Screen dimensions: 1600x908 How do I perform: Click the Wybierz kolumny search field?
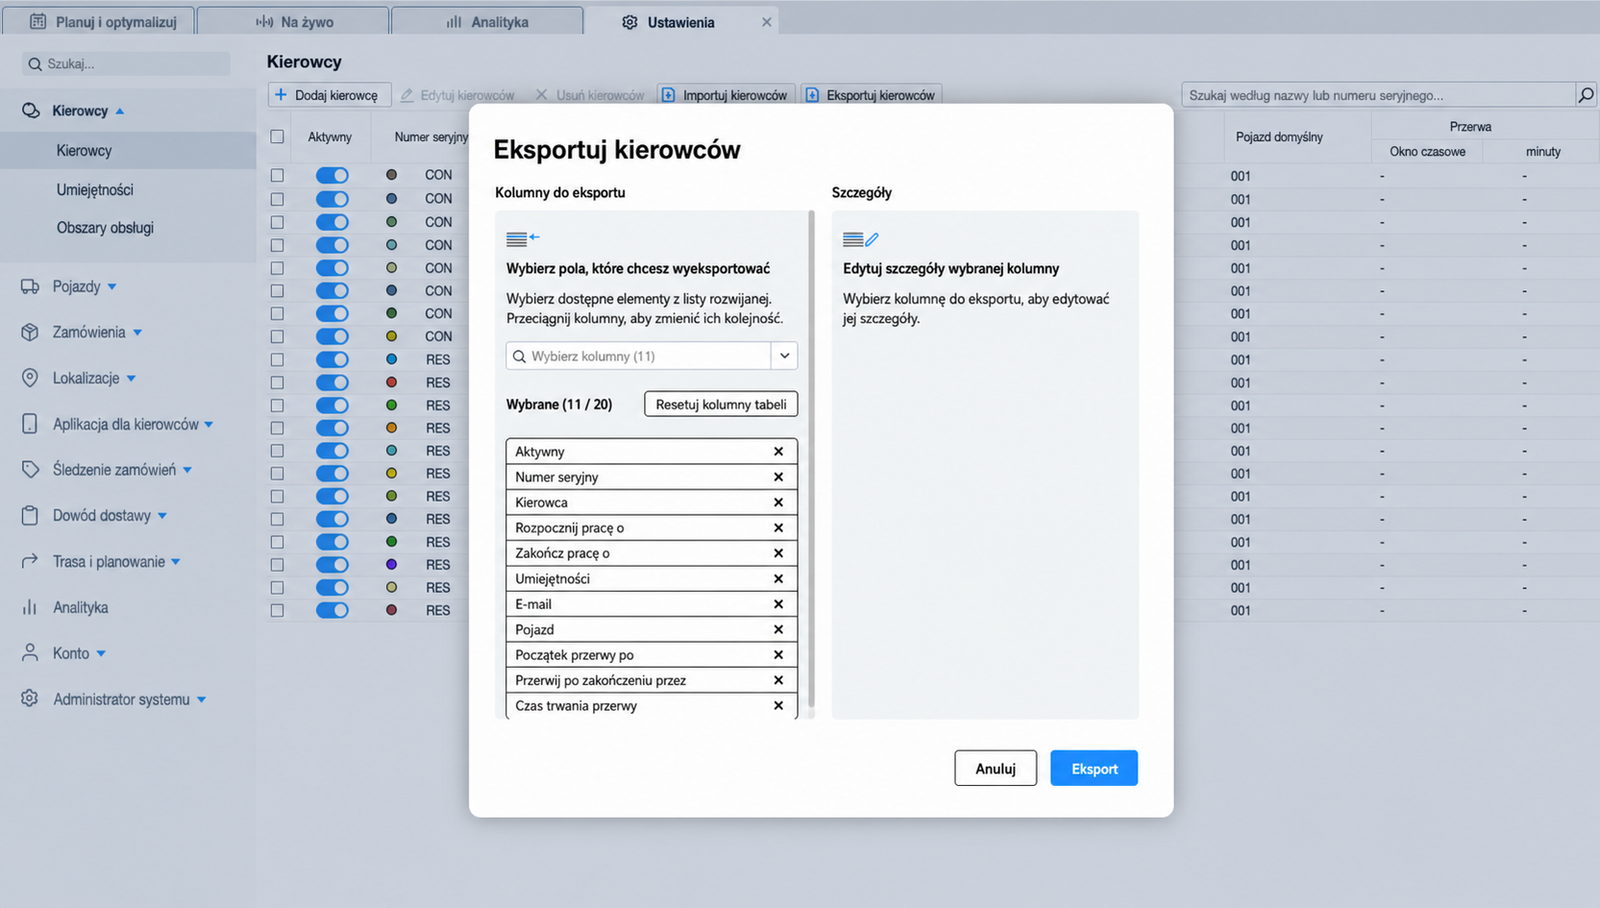point(639,356)
